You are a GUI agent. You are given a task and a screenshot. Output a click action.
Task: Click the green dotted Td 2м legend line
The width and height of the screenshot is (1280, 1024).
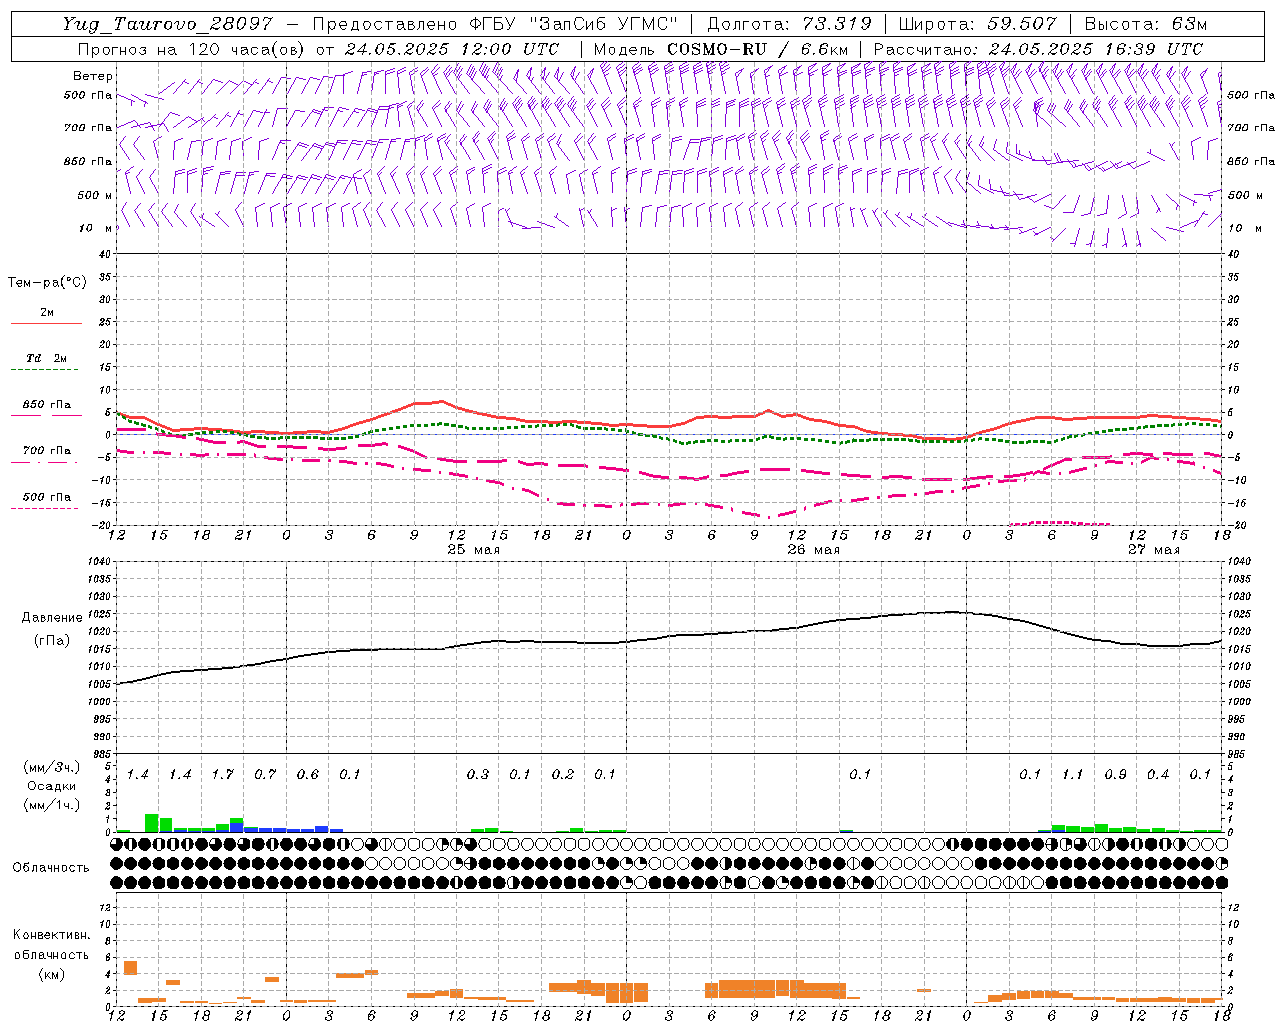tap(44, 370)
